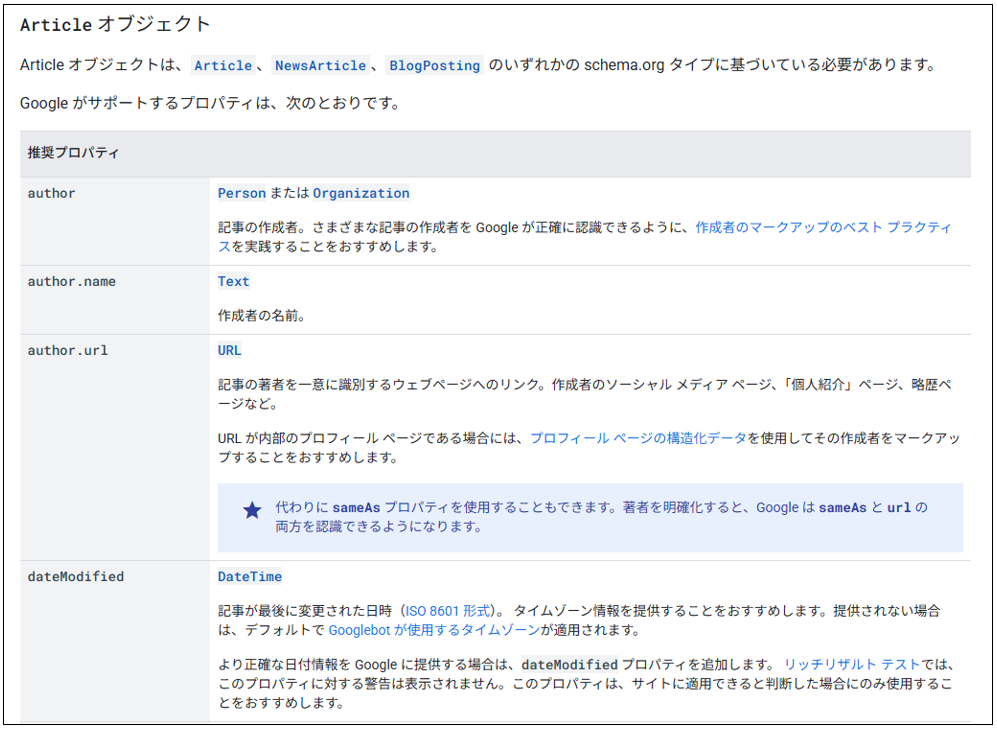The height and width of the screenshot is (729, 997).
Task: Open the Text type link for author.name
Action: coord(233,281)
